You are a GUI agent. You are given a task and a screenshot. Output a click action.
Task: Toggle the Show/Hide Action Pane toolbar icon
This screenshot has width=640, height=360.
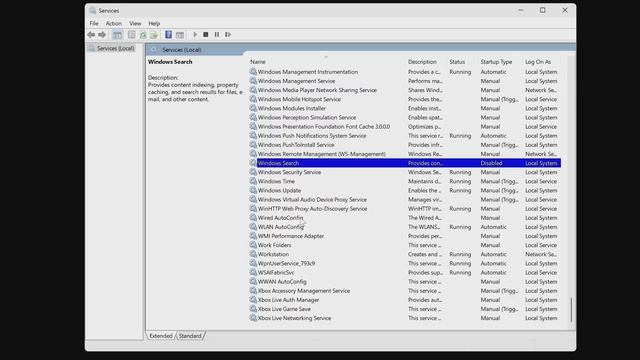[180, 35]
